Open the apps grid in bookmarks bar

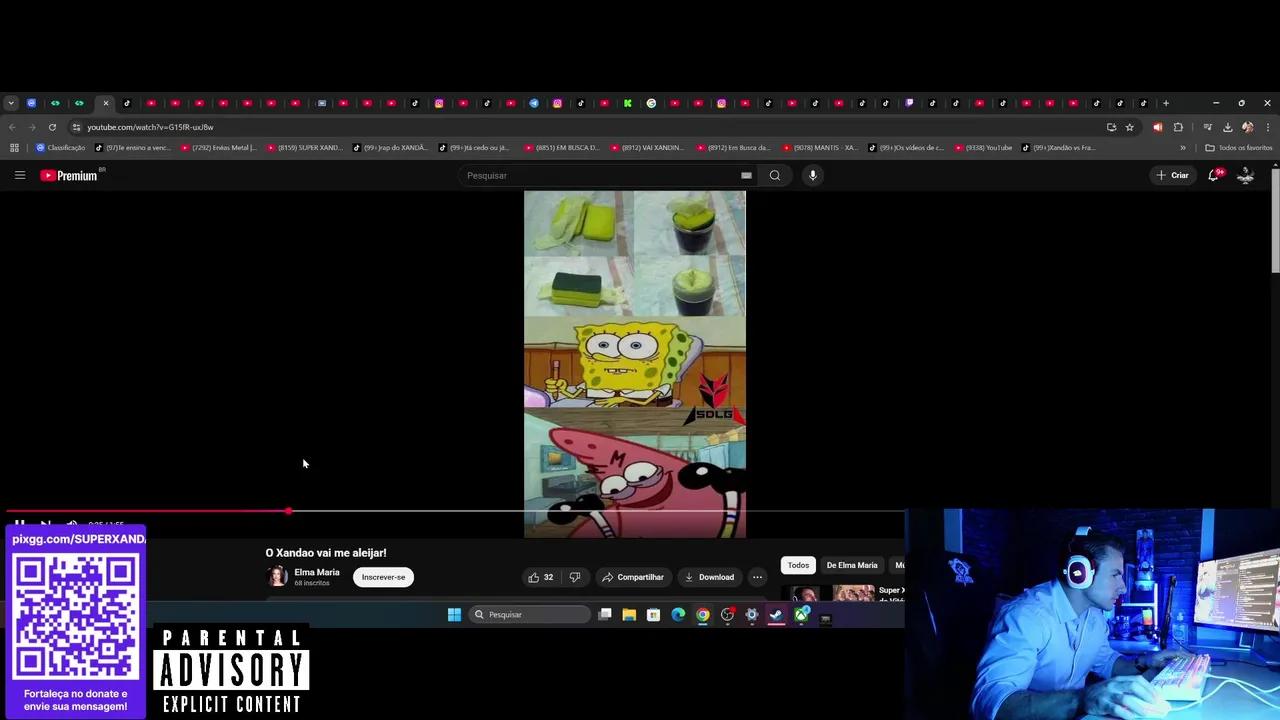(14, 147)
